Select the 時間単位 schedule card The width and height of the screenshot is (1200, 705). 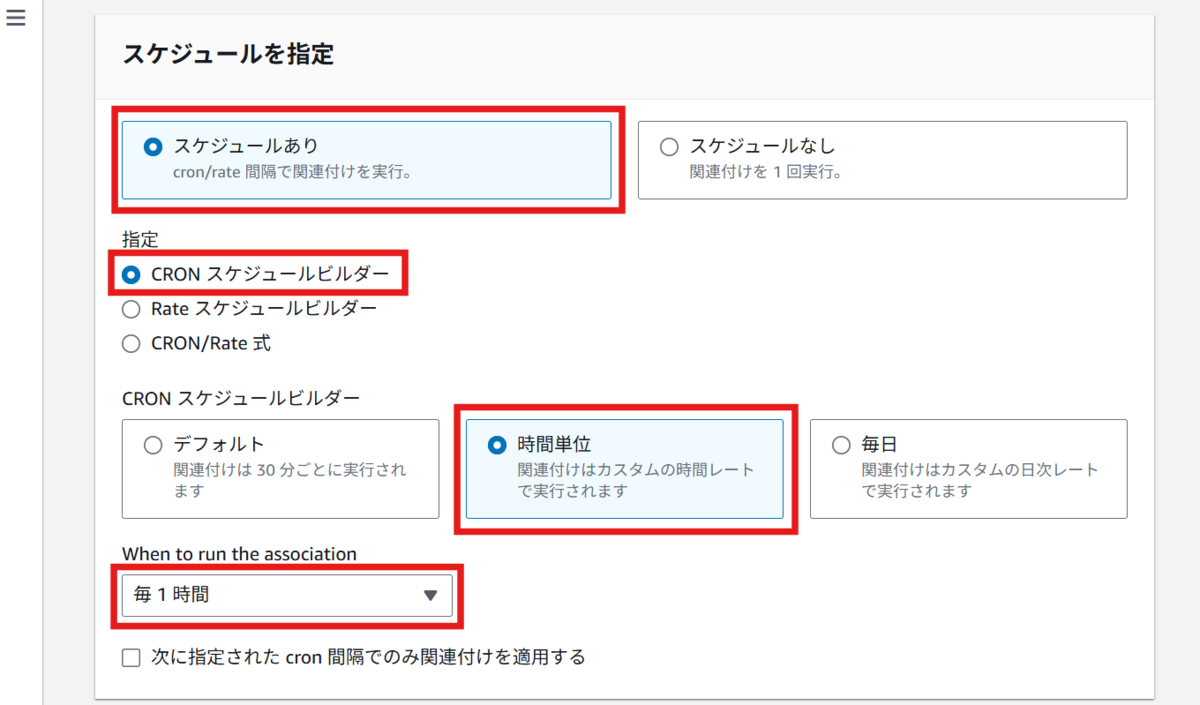tap(625, 468)
